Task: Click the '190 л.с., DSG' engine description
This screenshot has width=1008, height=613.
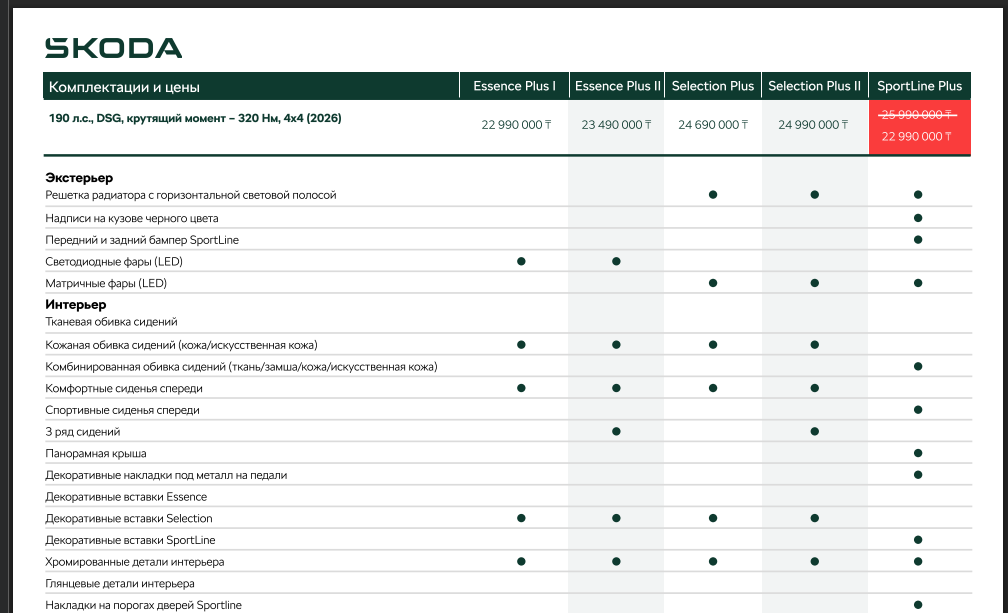Action: (x=195, y=118)
